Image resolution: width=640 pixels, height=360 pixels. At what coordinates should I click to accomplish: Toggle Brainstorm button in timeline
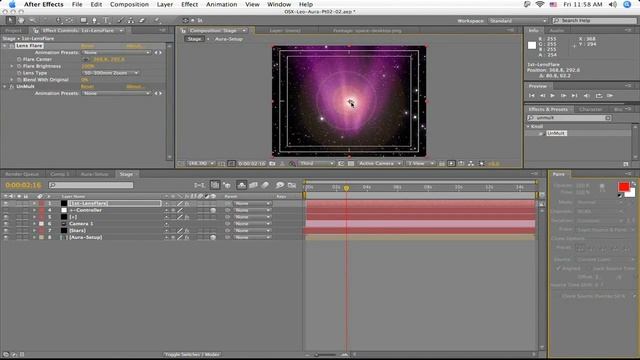[280, 185]
